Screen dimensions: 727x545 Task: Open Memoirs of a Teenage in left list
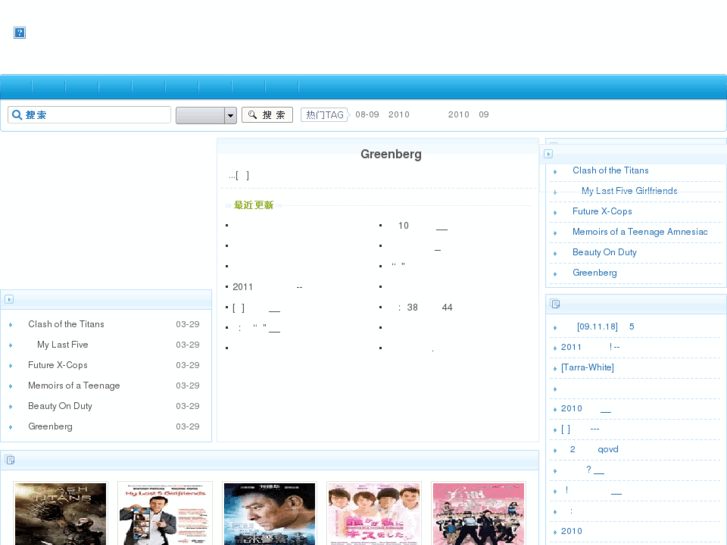coord(74,385)
